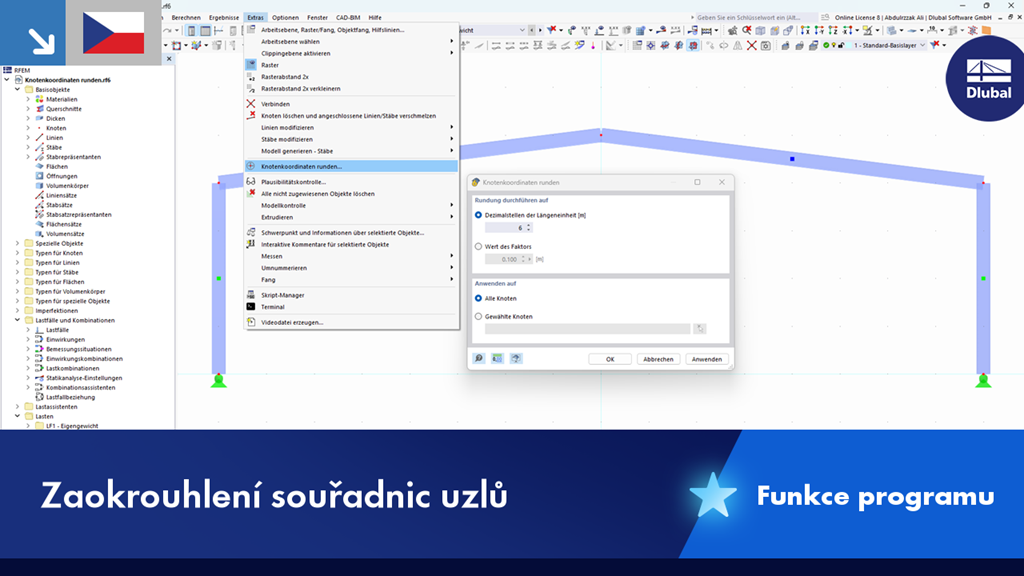Click Knotenkoordinaten runden.rf6 model name in tree

click(68, 80)
